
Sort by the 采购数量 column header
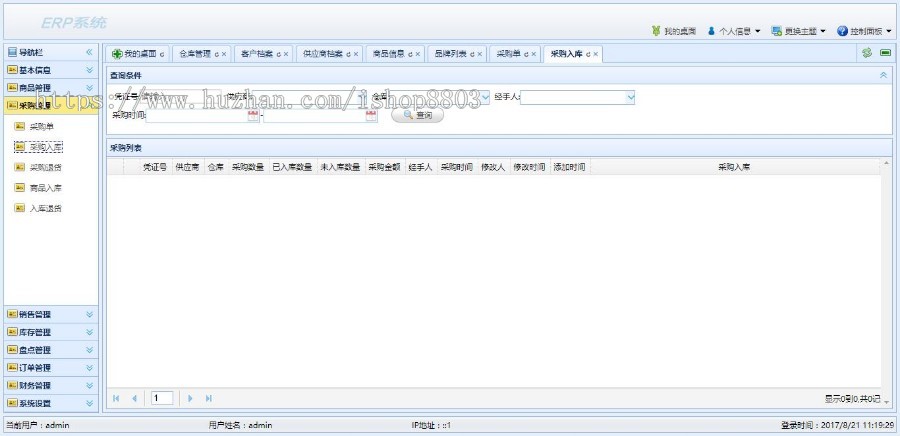click(x=248, y=167)
